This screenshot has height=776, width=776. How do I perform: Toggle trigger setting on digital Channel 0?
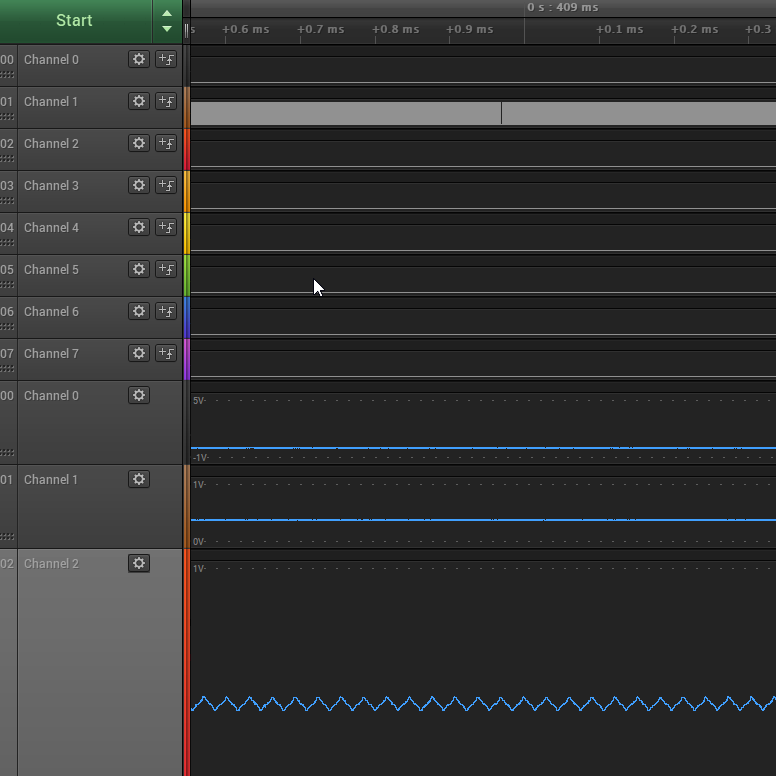click(166, 59)
